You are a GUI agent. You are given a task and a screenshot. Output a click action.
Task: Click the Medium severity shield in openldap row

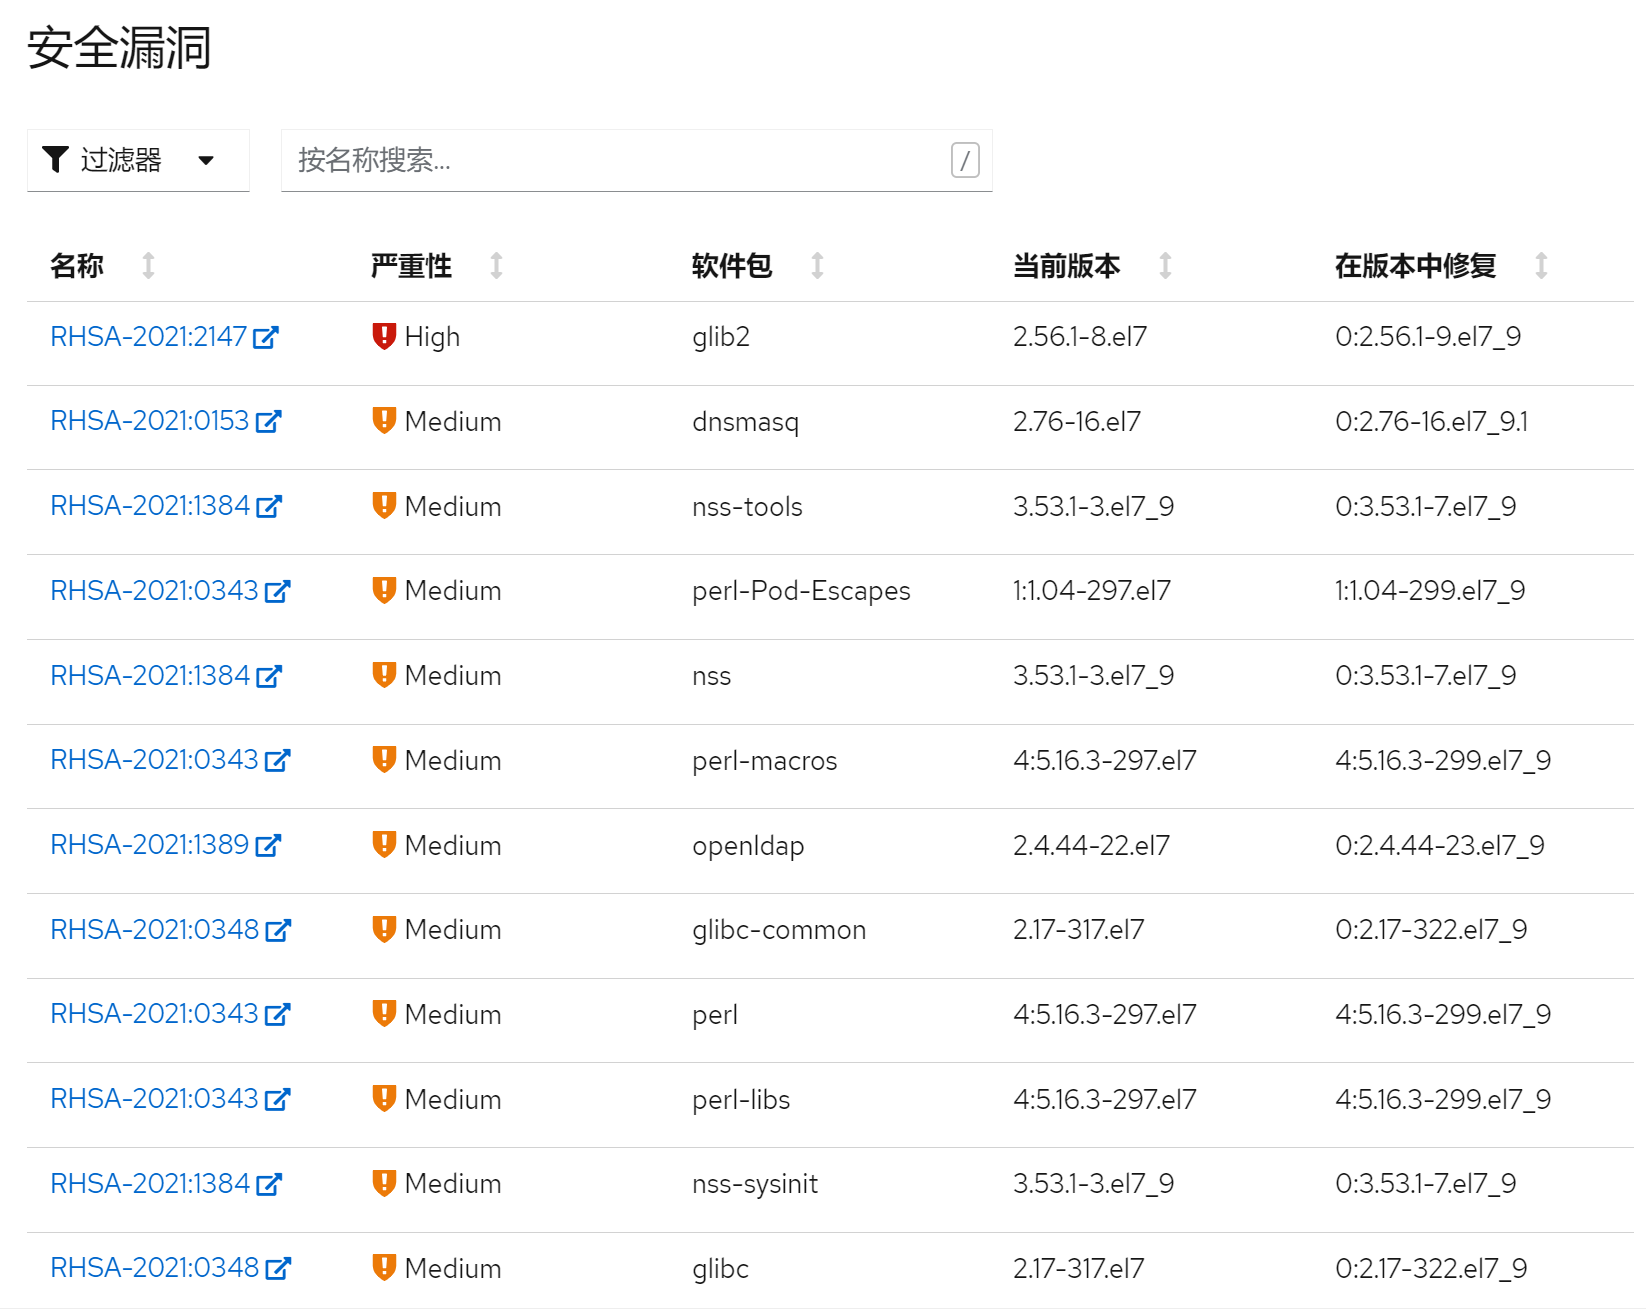(x=383, y=845)
